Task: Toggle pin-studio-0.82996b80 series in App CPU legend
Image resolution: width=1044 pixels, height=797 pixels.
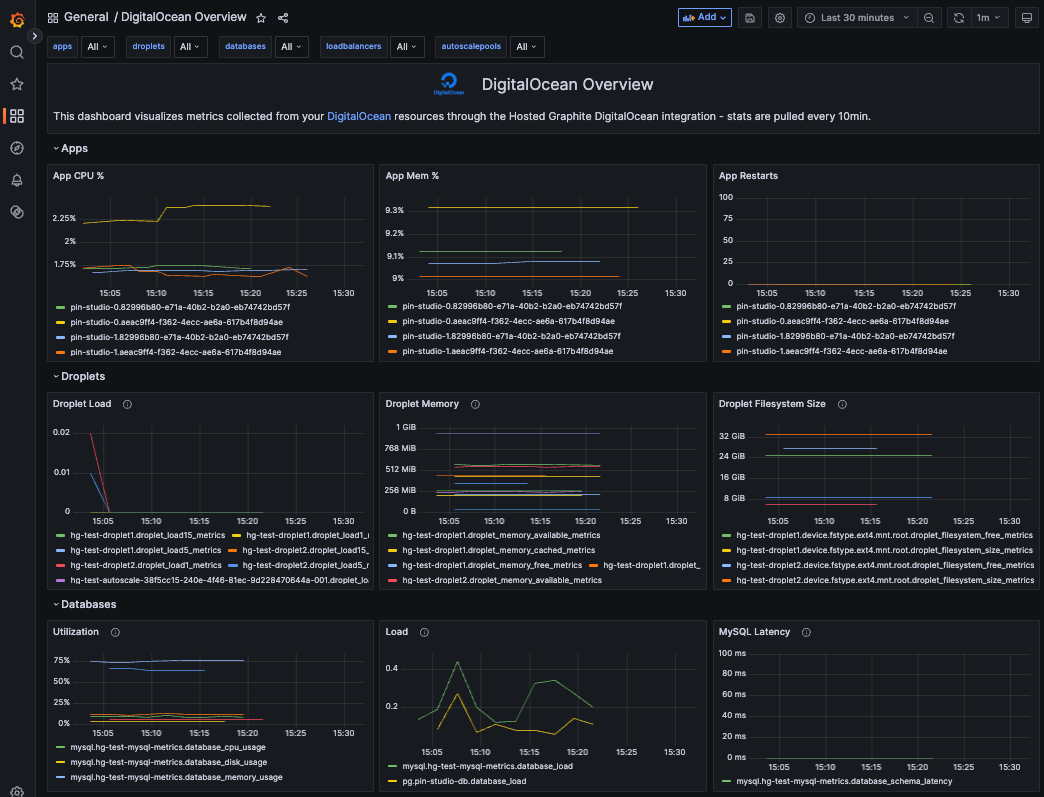Action: coord(180,307)
